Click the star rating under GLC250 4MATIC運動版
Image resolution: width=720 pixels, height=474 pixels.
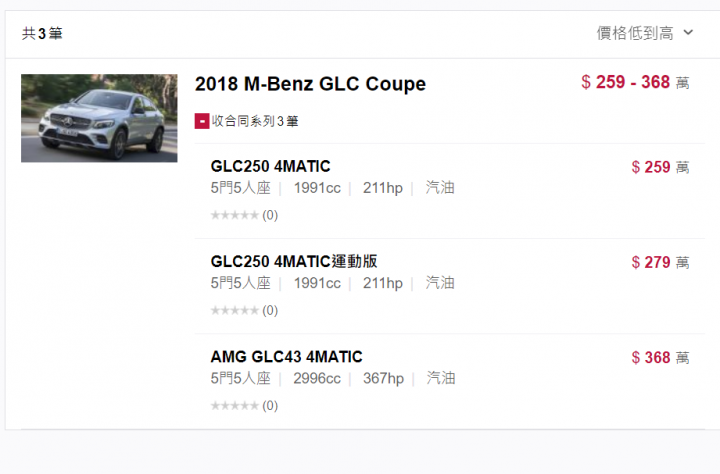point(235,310)
